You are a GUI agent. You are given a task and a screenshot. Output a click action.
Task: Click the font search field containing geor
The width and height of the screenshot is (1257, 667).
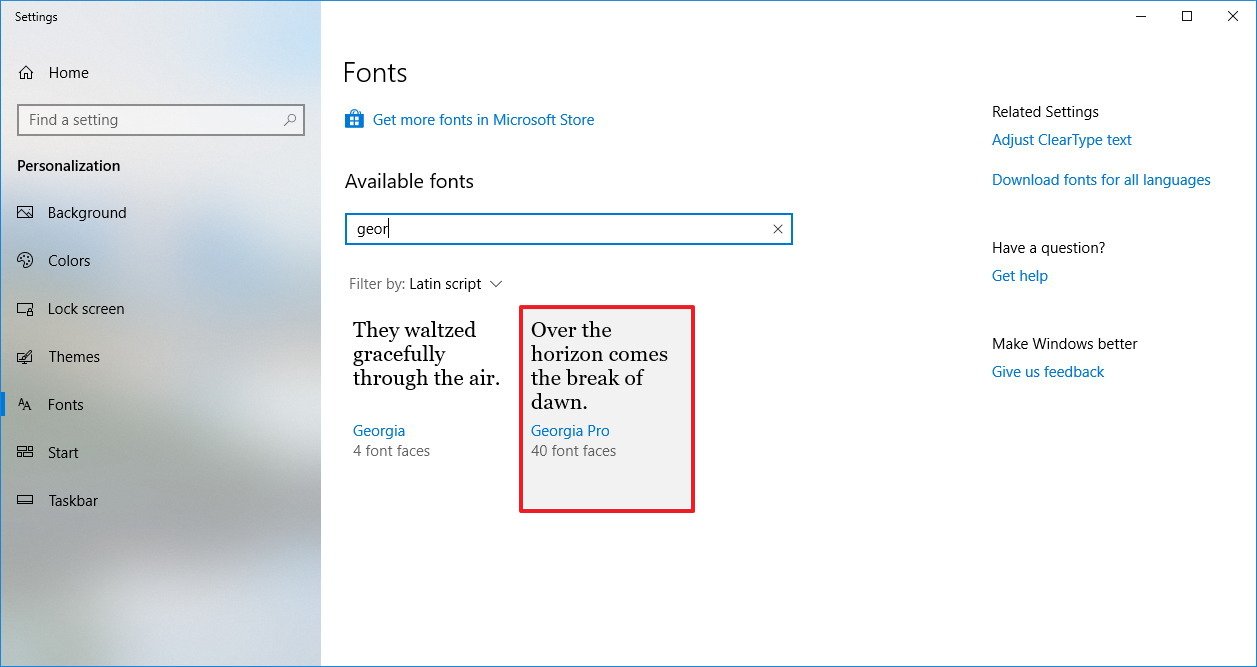click(568, 229)
